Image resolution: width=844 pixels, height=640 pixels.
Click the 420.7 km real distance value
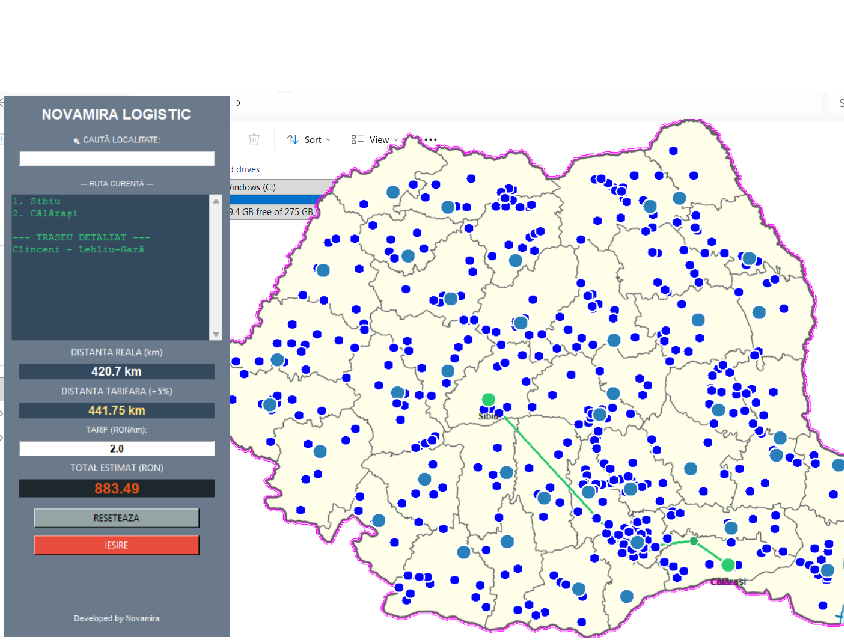tap(117, 371)
